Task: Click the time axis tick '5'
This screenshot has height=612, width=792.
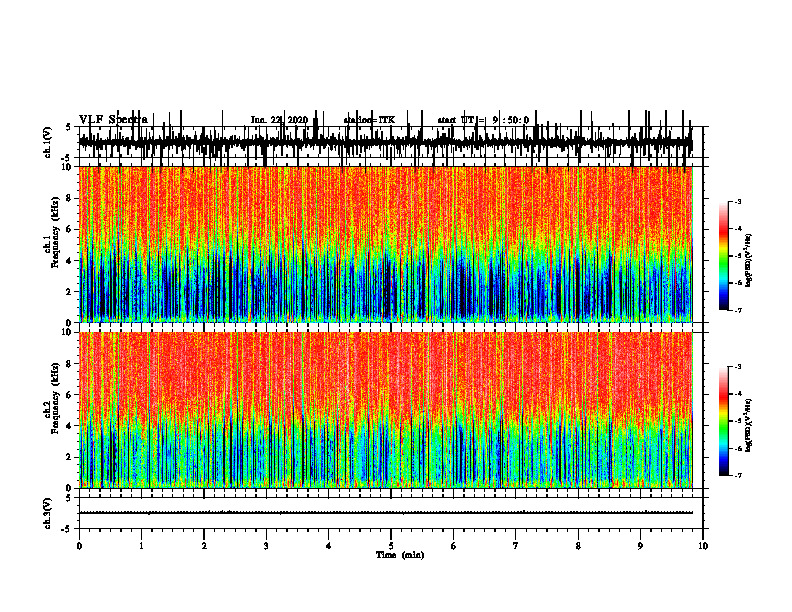Action: [391, 546]
